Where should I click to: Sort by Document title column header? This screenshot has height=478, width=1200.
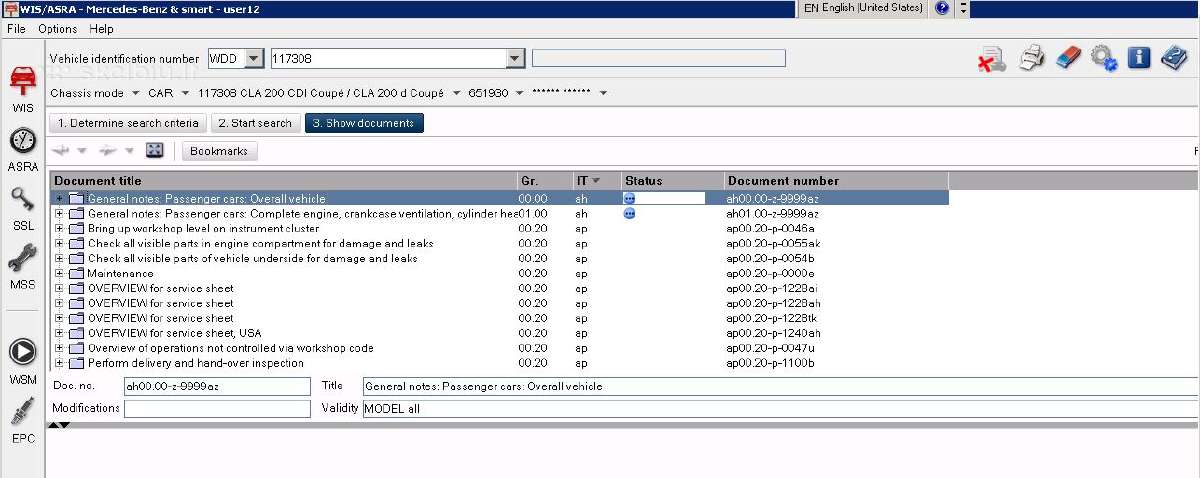pos(283,181)
